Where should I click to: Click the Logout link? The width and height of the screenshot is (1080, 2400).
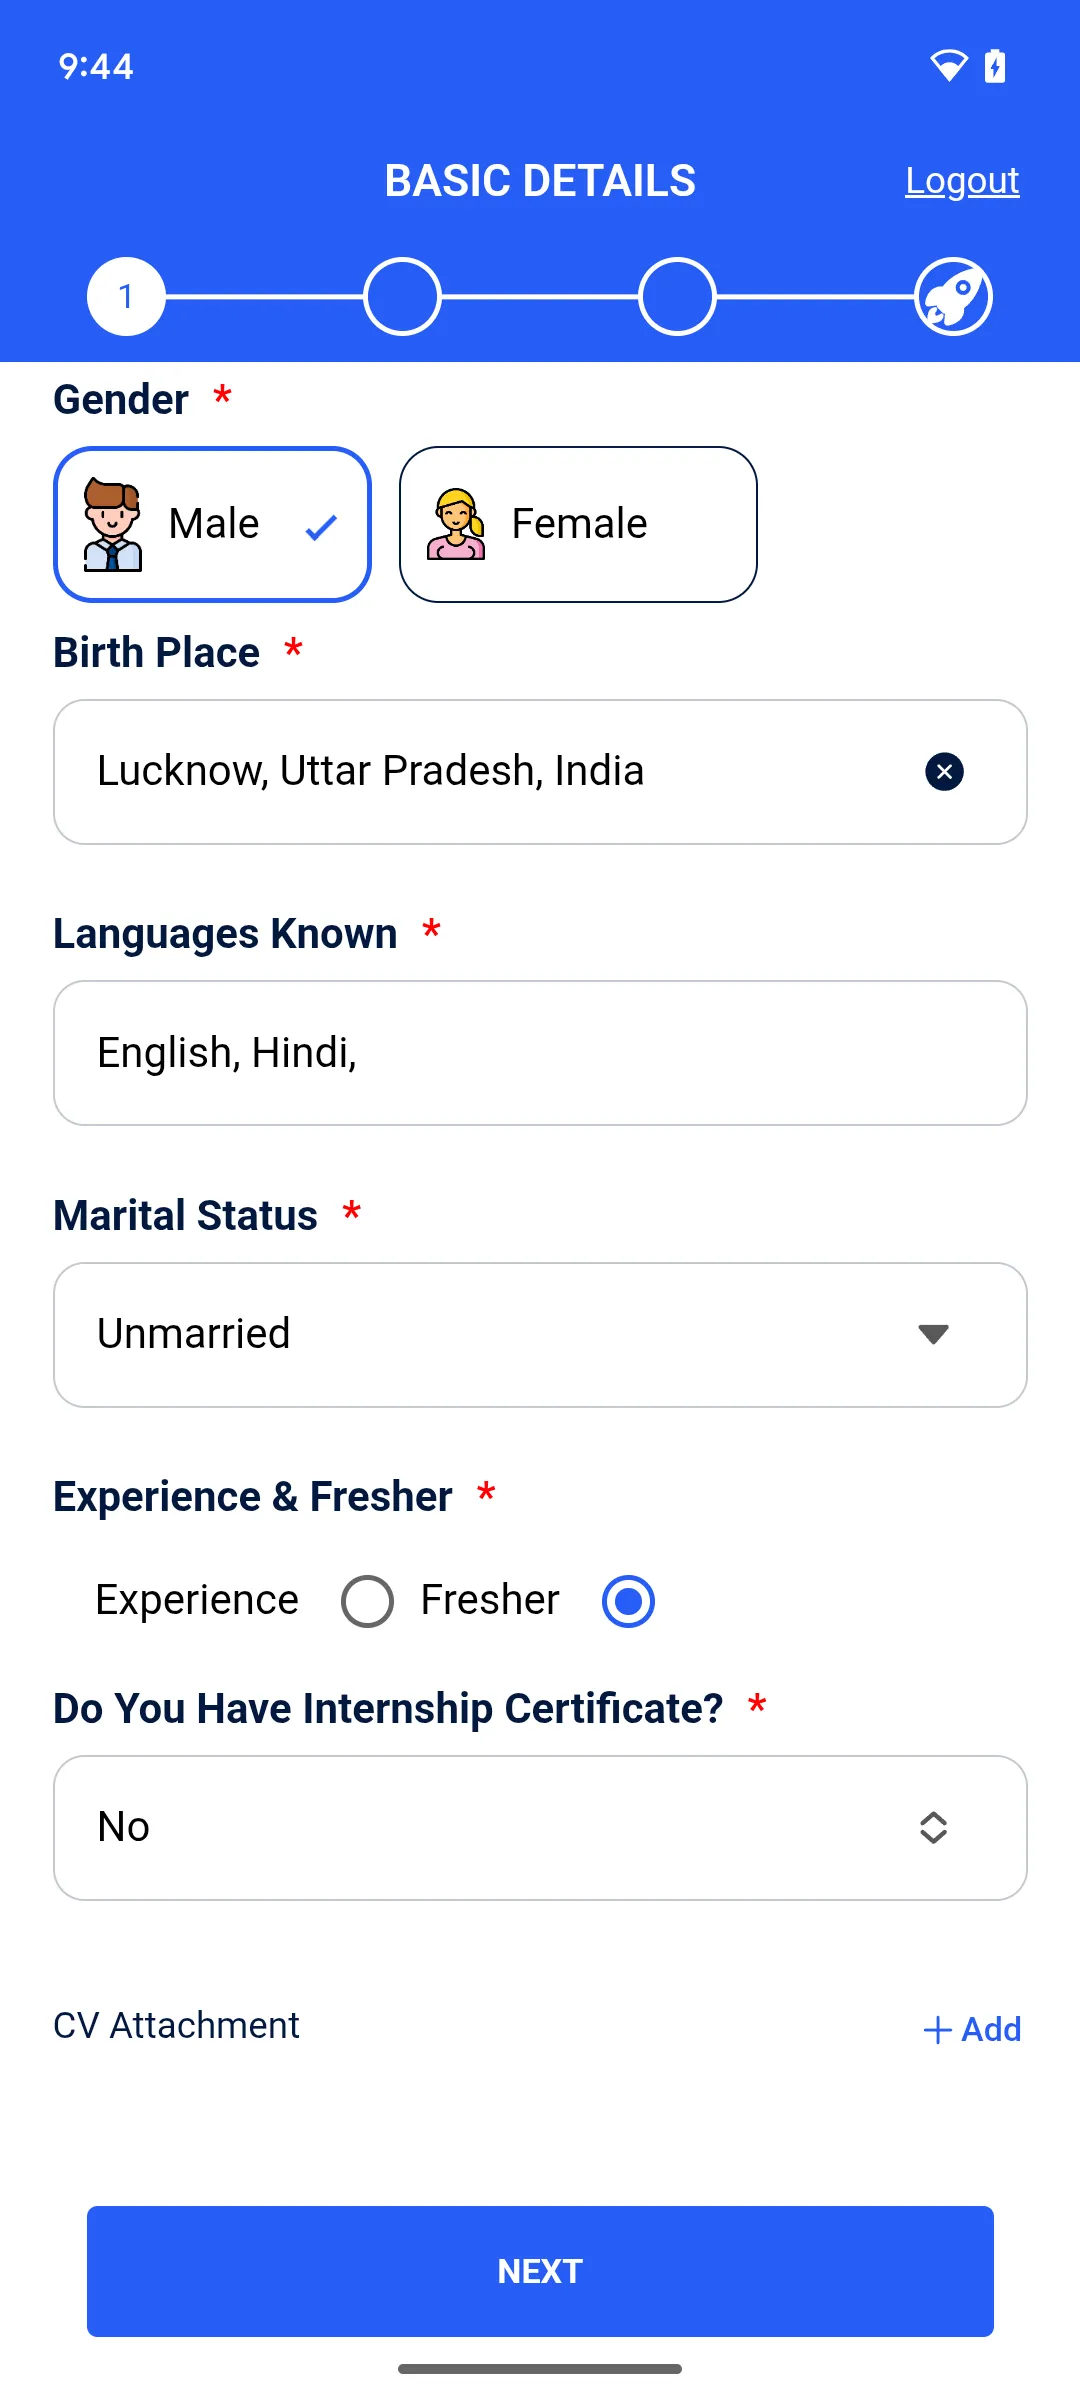962,181
